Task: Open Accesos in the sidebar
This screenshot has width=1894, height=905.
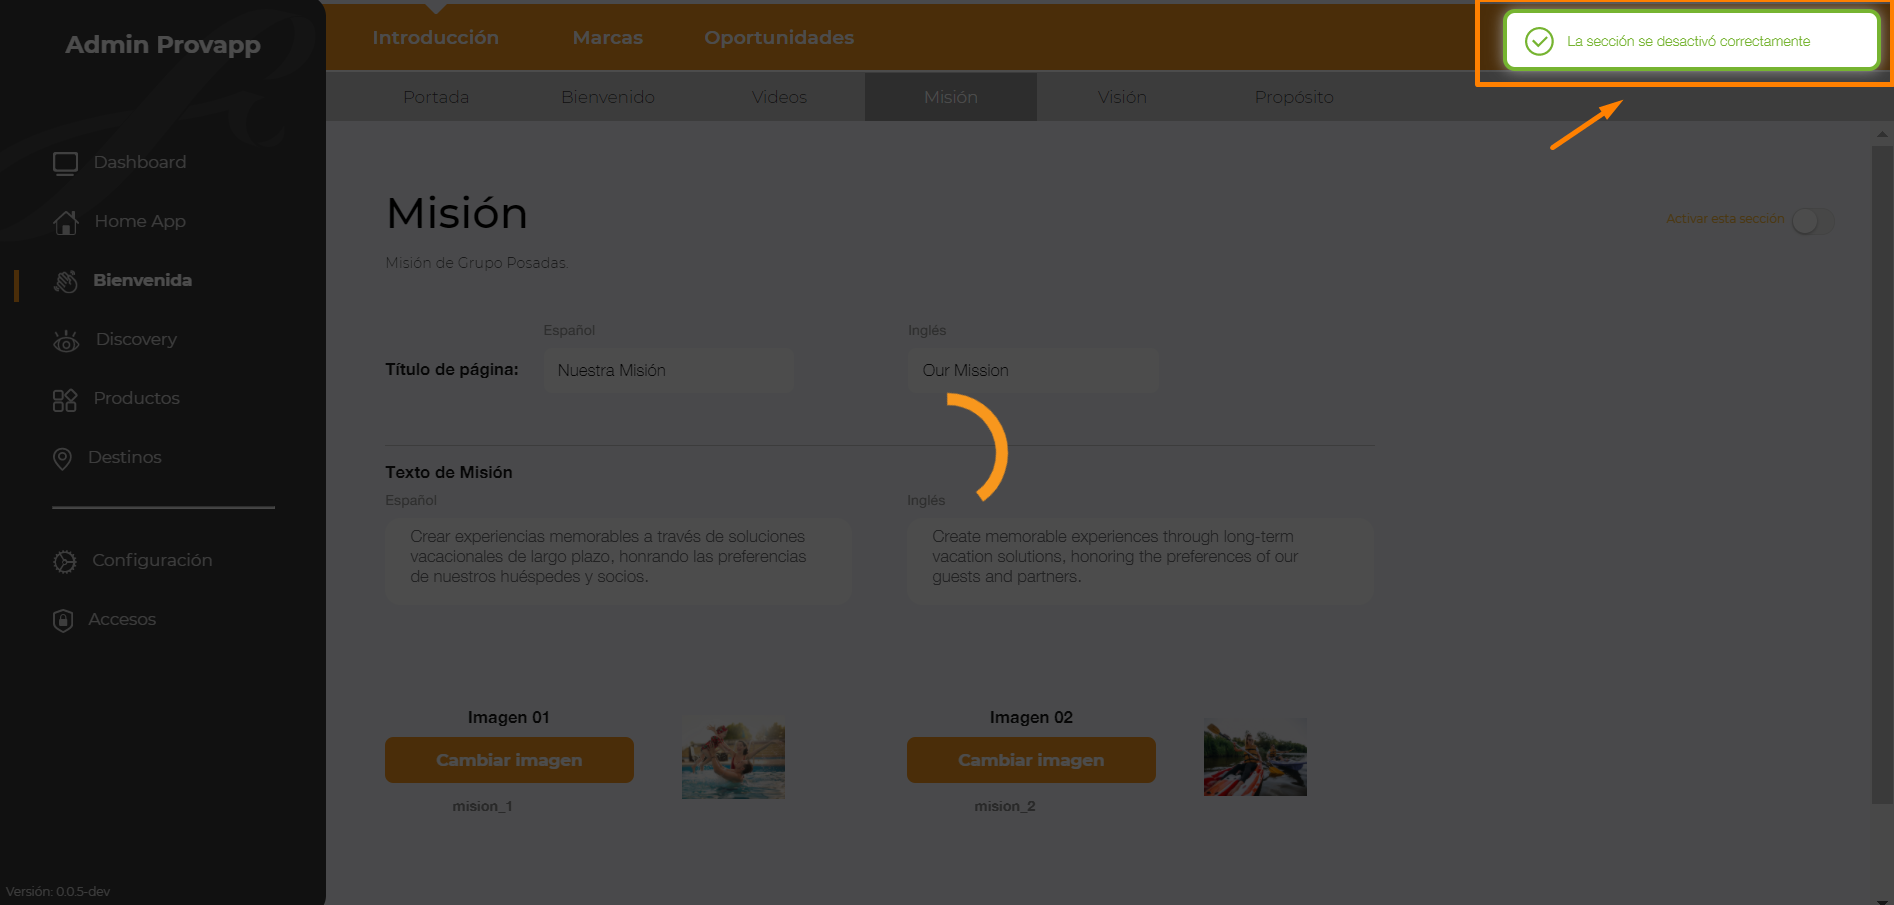Action: [122, 619]
